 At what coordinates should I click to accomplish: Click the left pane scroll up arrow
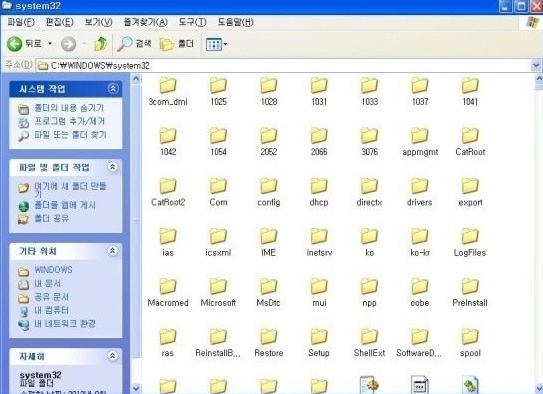[x=136, y=79]
